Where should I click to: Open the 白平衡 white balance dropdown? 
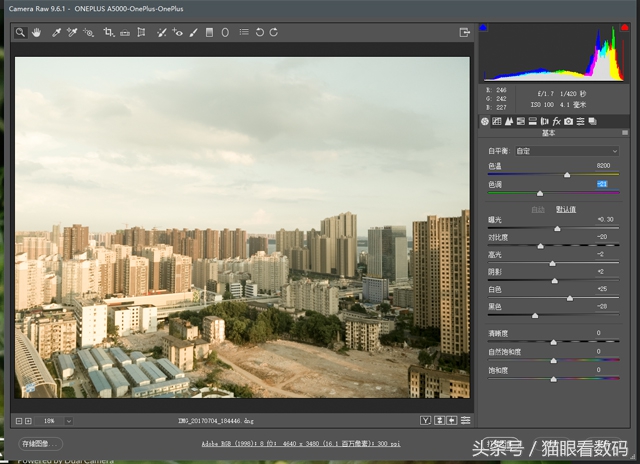click(566, 151)
